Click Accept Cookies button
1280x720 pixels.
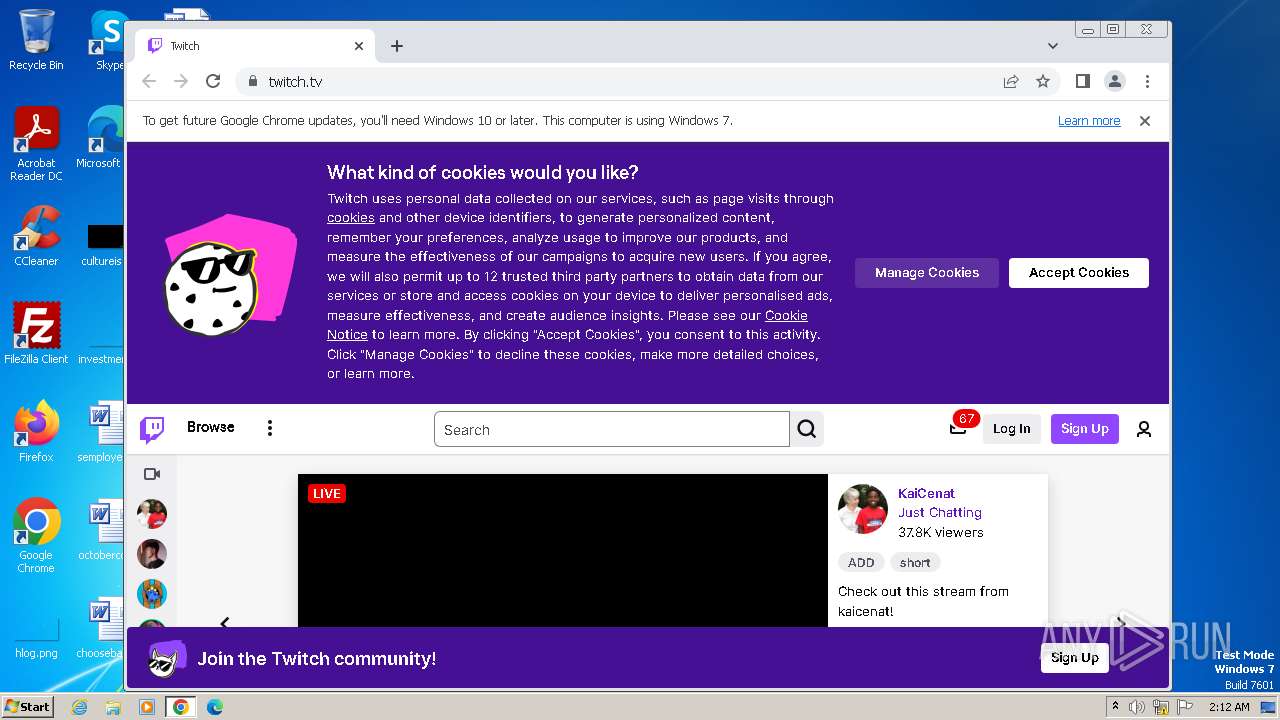point(1079,272)
